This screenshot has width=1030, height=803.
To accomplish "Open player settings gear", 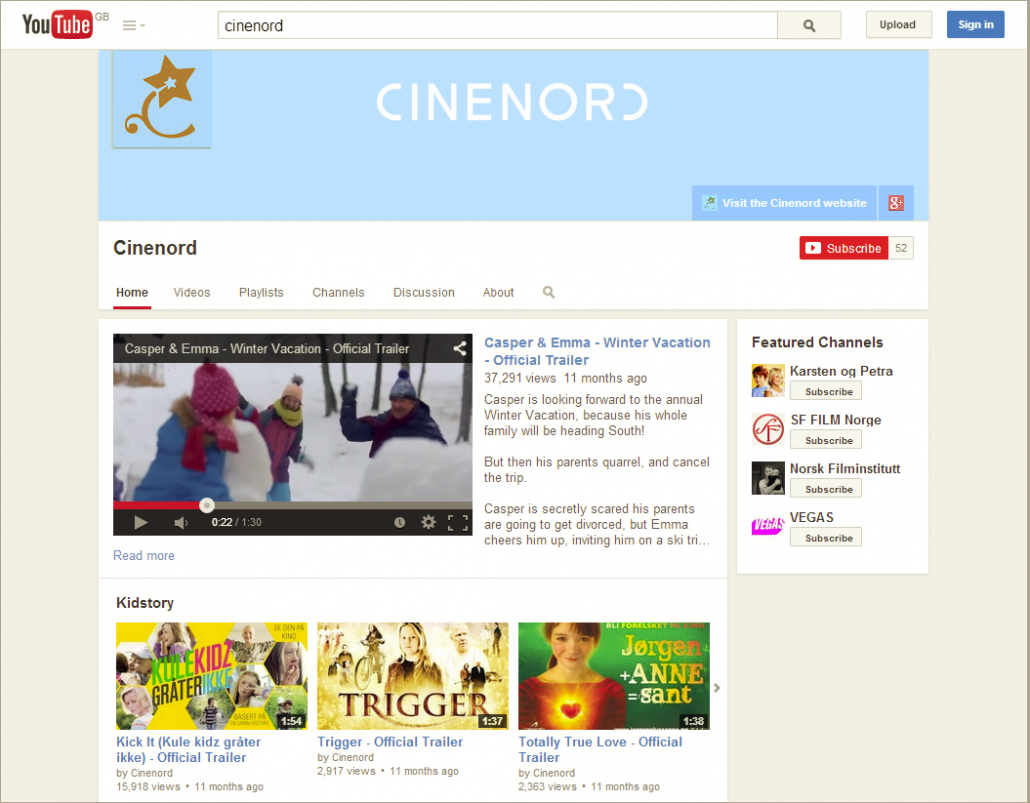I will point(428,522).
